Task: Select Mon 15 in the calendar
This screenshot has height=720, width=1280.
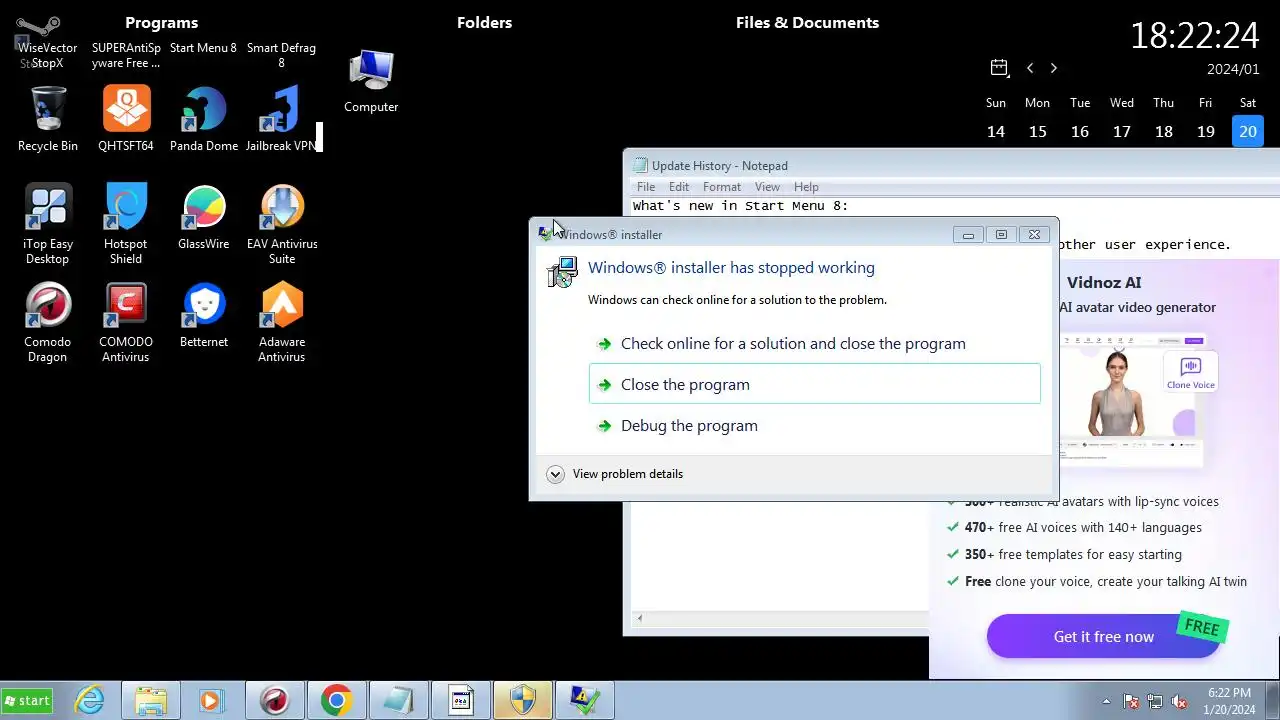Action: point(1038,131)
